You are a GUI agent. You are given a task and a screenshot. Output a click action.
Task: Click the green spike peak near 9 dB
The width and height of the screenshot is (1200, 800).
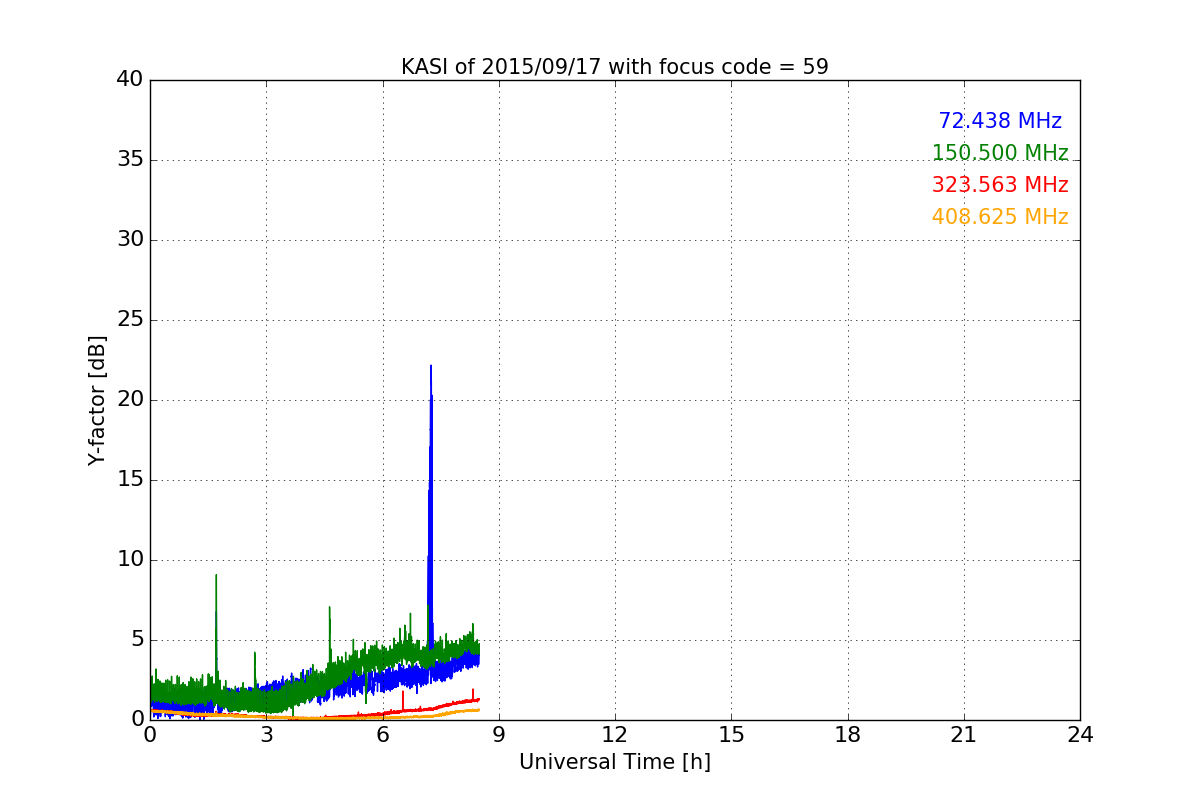click(216, 576)
